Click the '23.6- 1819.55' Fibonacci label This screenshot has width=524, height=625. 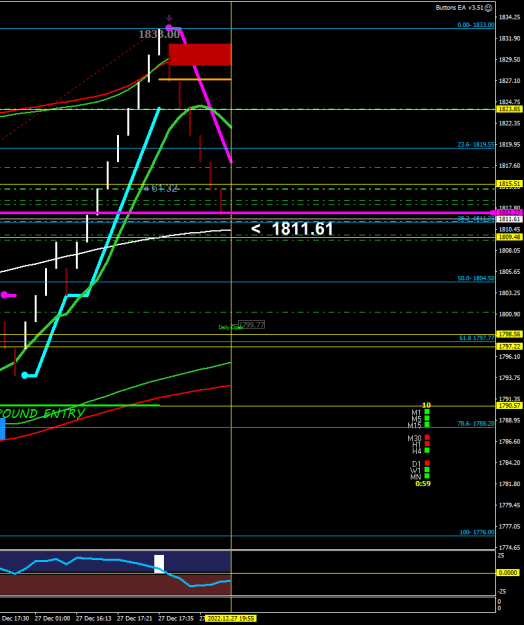coord(476,145)
